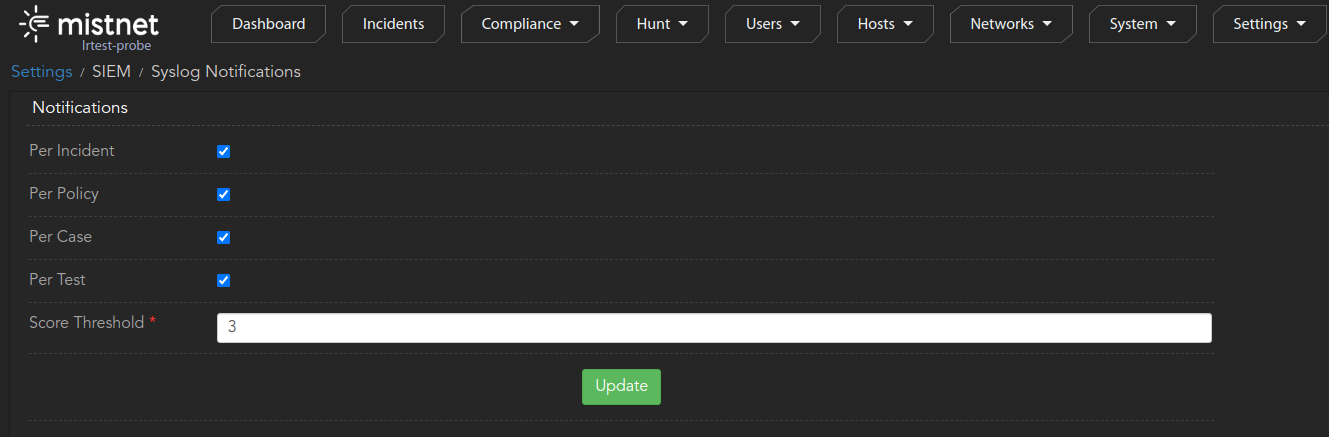Image resolution: width=1329 pixels, height=437 pixels.
Task: Uncheck the Per Incident checkbox
Action: (224, 152)
